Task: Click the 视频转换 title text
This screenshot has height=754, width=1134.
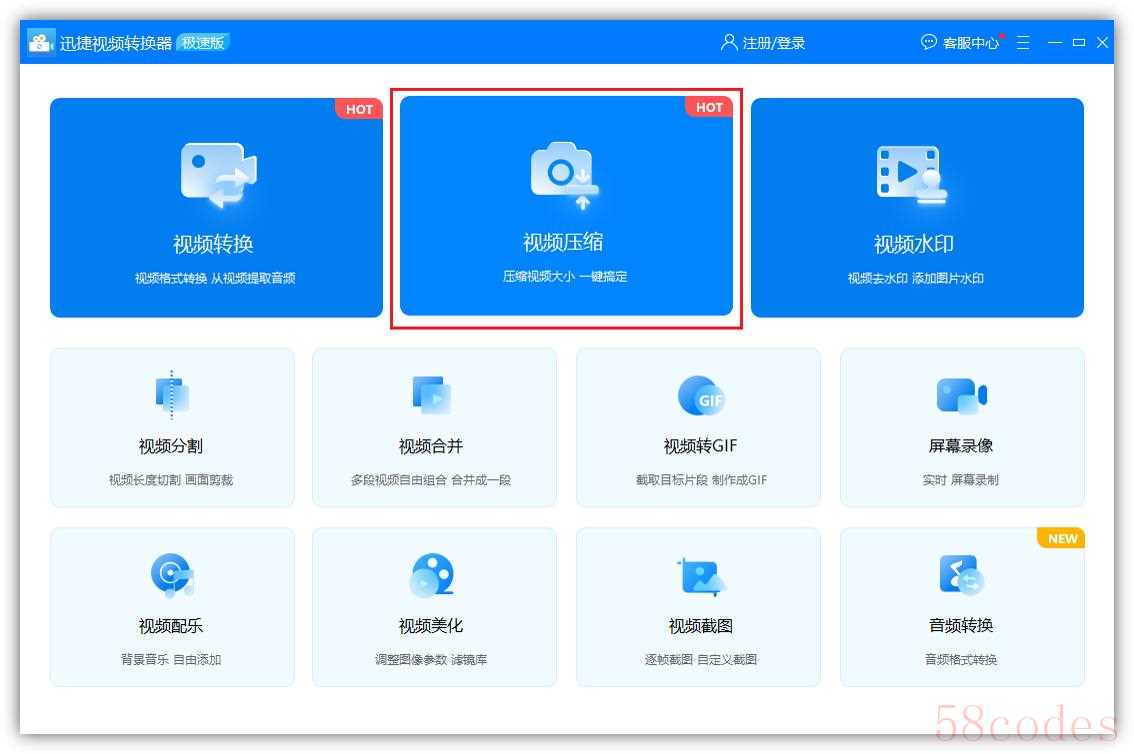Action: (x=213, y=244)
